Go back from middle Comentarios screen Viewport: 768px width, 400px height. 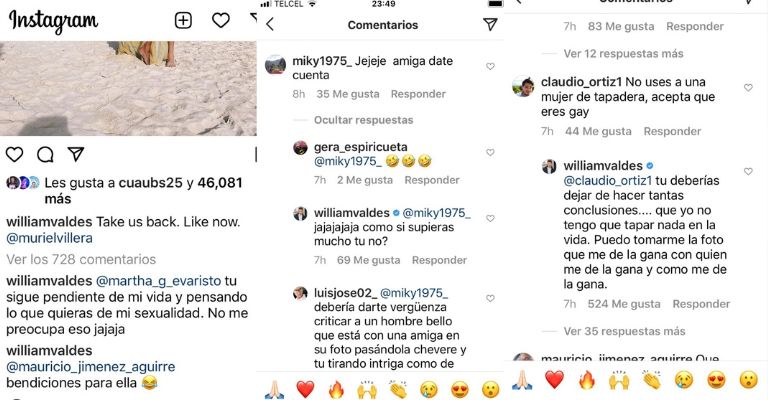coord(269,24)
